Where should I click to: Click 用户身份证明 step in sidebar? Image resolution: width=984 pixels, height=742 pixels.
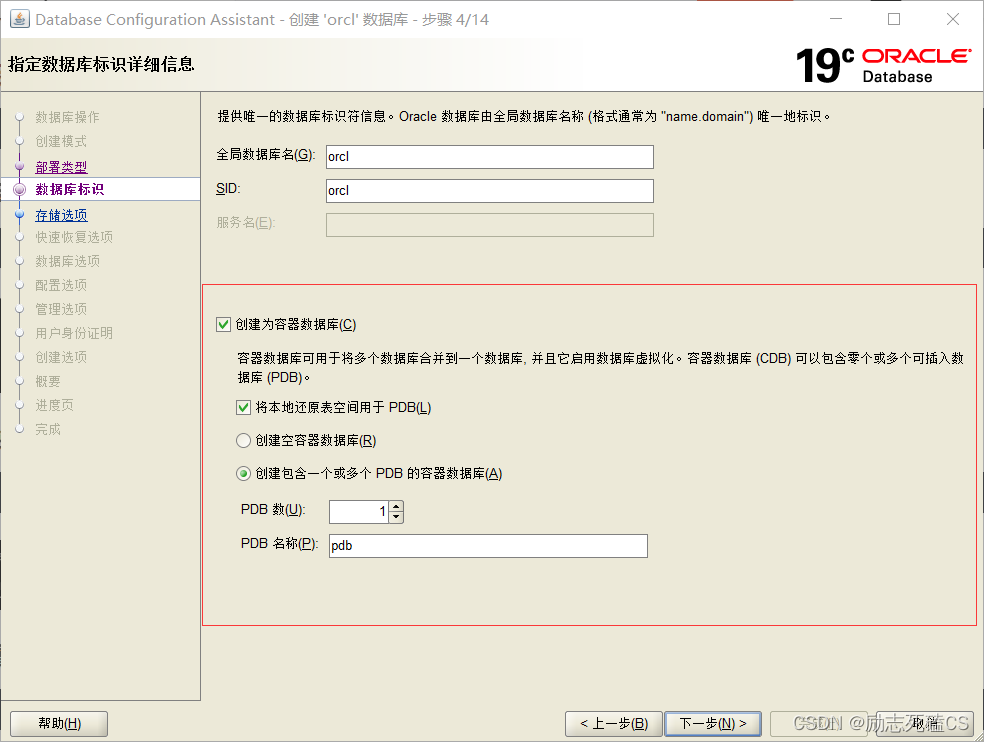tap(74, 333)
